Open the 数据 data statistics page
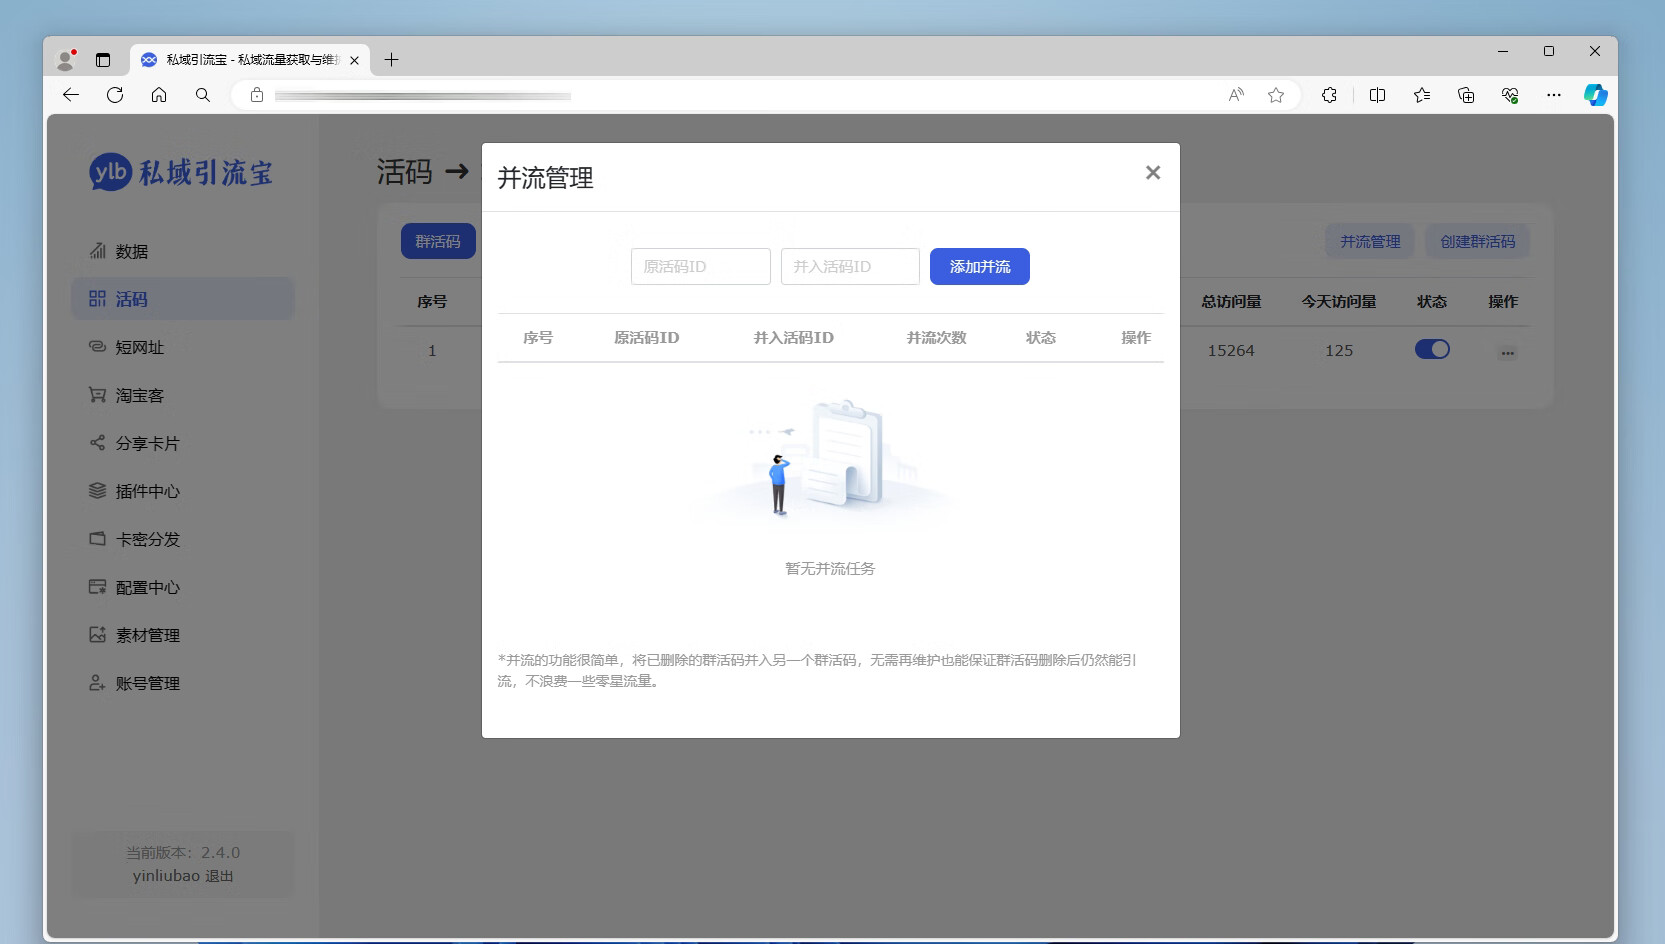 coord(131,251)
